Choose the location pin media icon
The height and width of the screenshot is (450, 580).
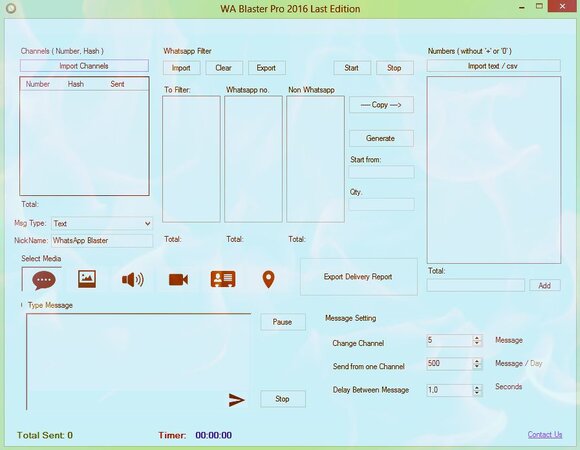point(269,279)
